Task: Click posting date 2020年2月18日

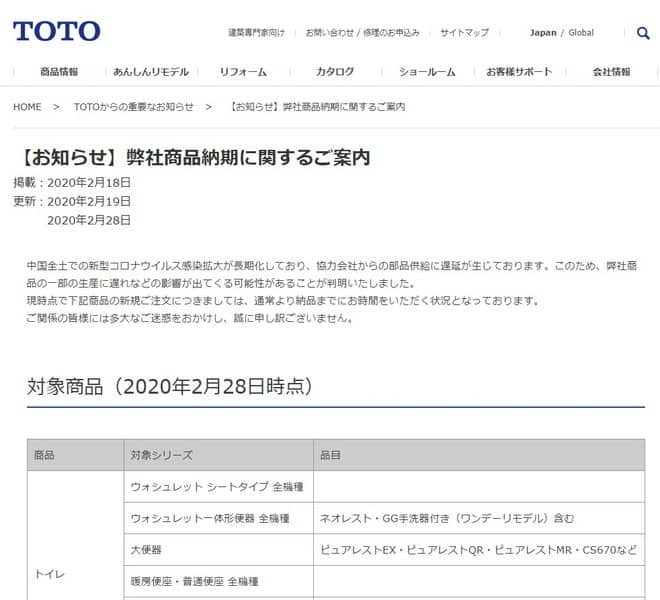Action: pos(89,183)
